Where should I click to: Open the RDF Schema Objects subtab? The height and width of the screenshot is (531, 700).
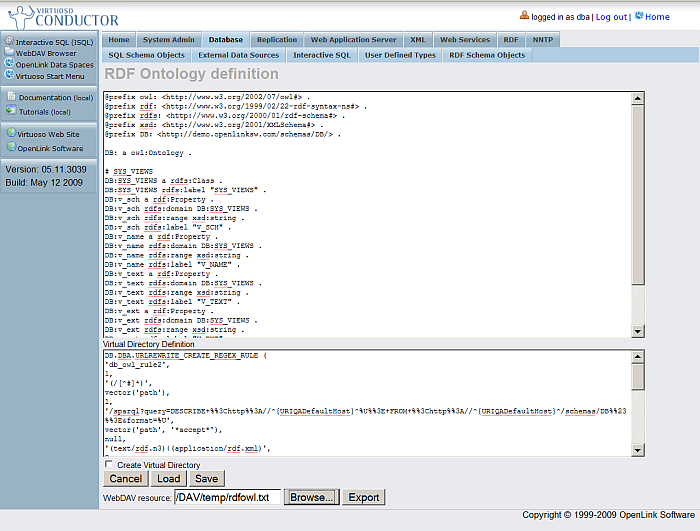click(487, 55)
